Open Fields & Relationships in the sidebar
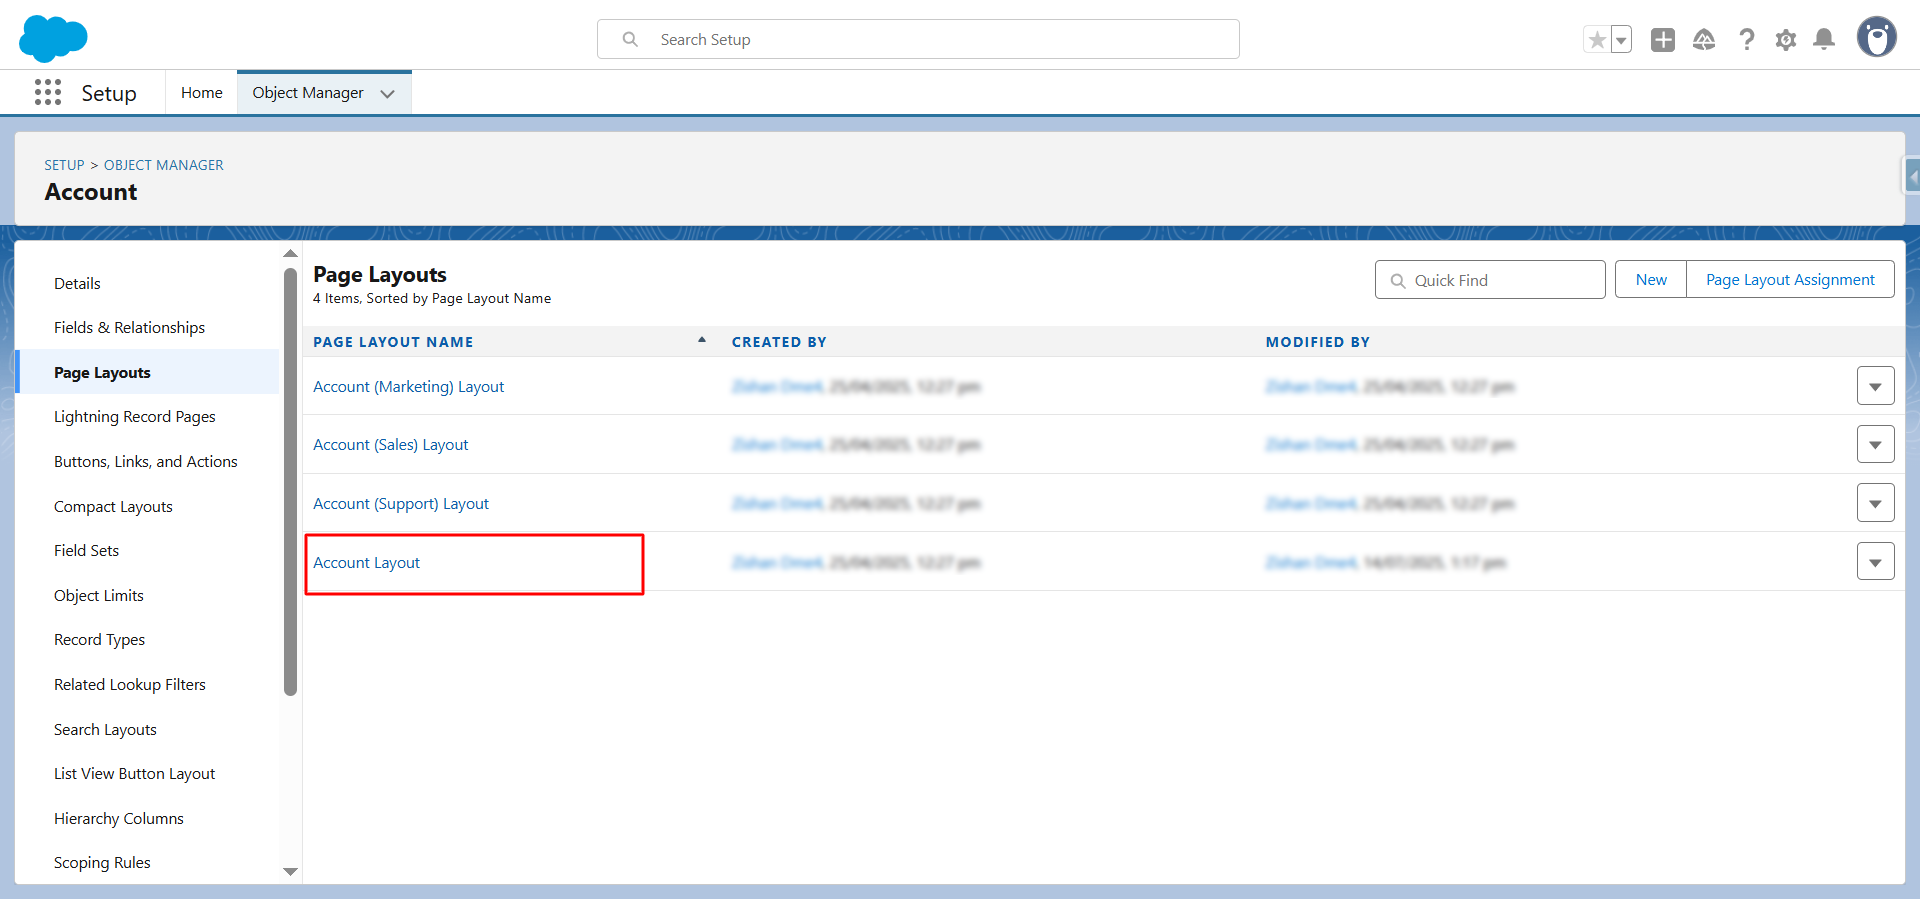Viewport: 1920px width, 908px height. 129,328
